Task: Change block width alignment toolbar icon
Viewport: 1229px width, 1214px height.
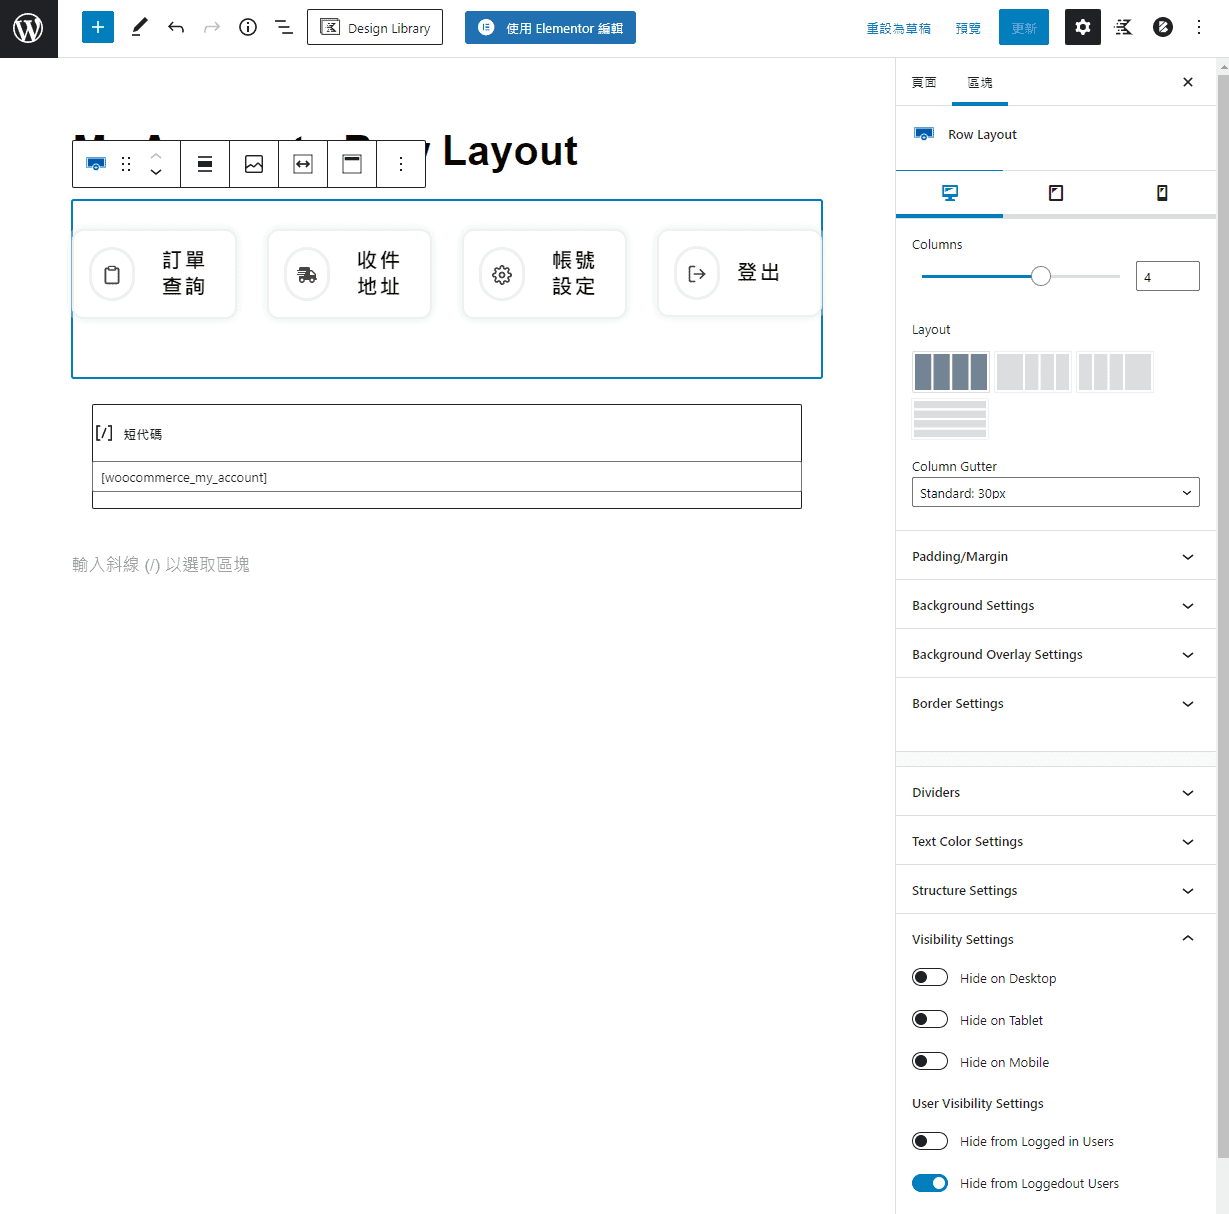Action: click(303, 164)
